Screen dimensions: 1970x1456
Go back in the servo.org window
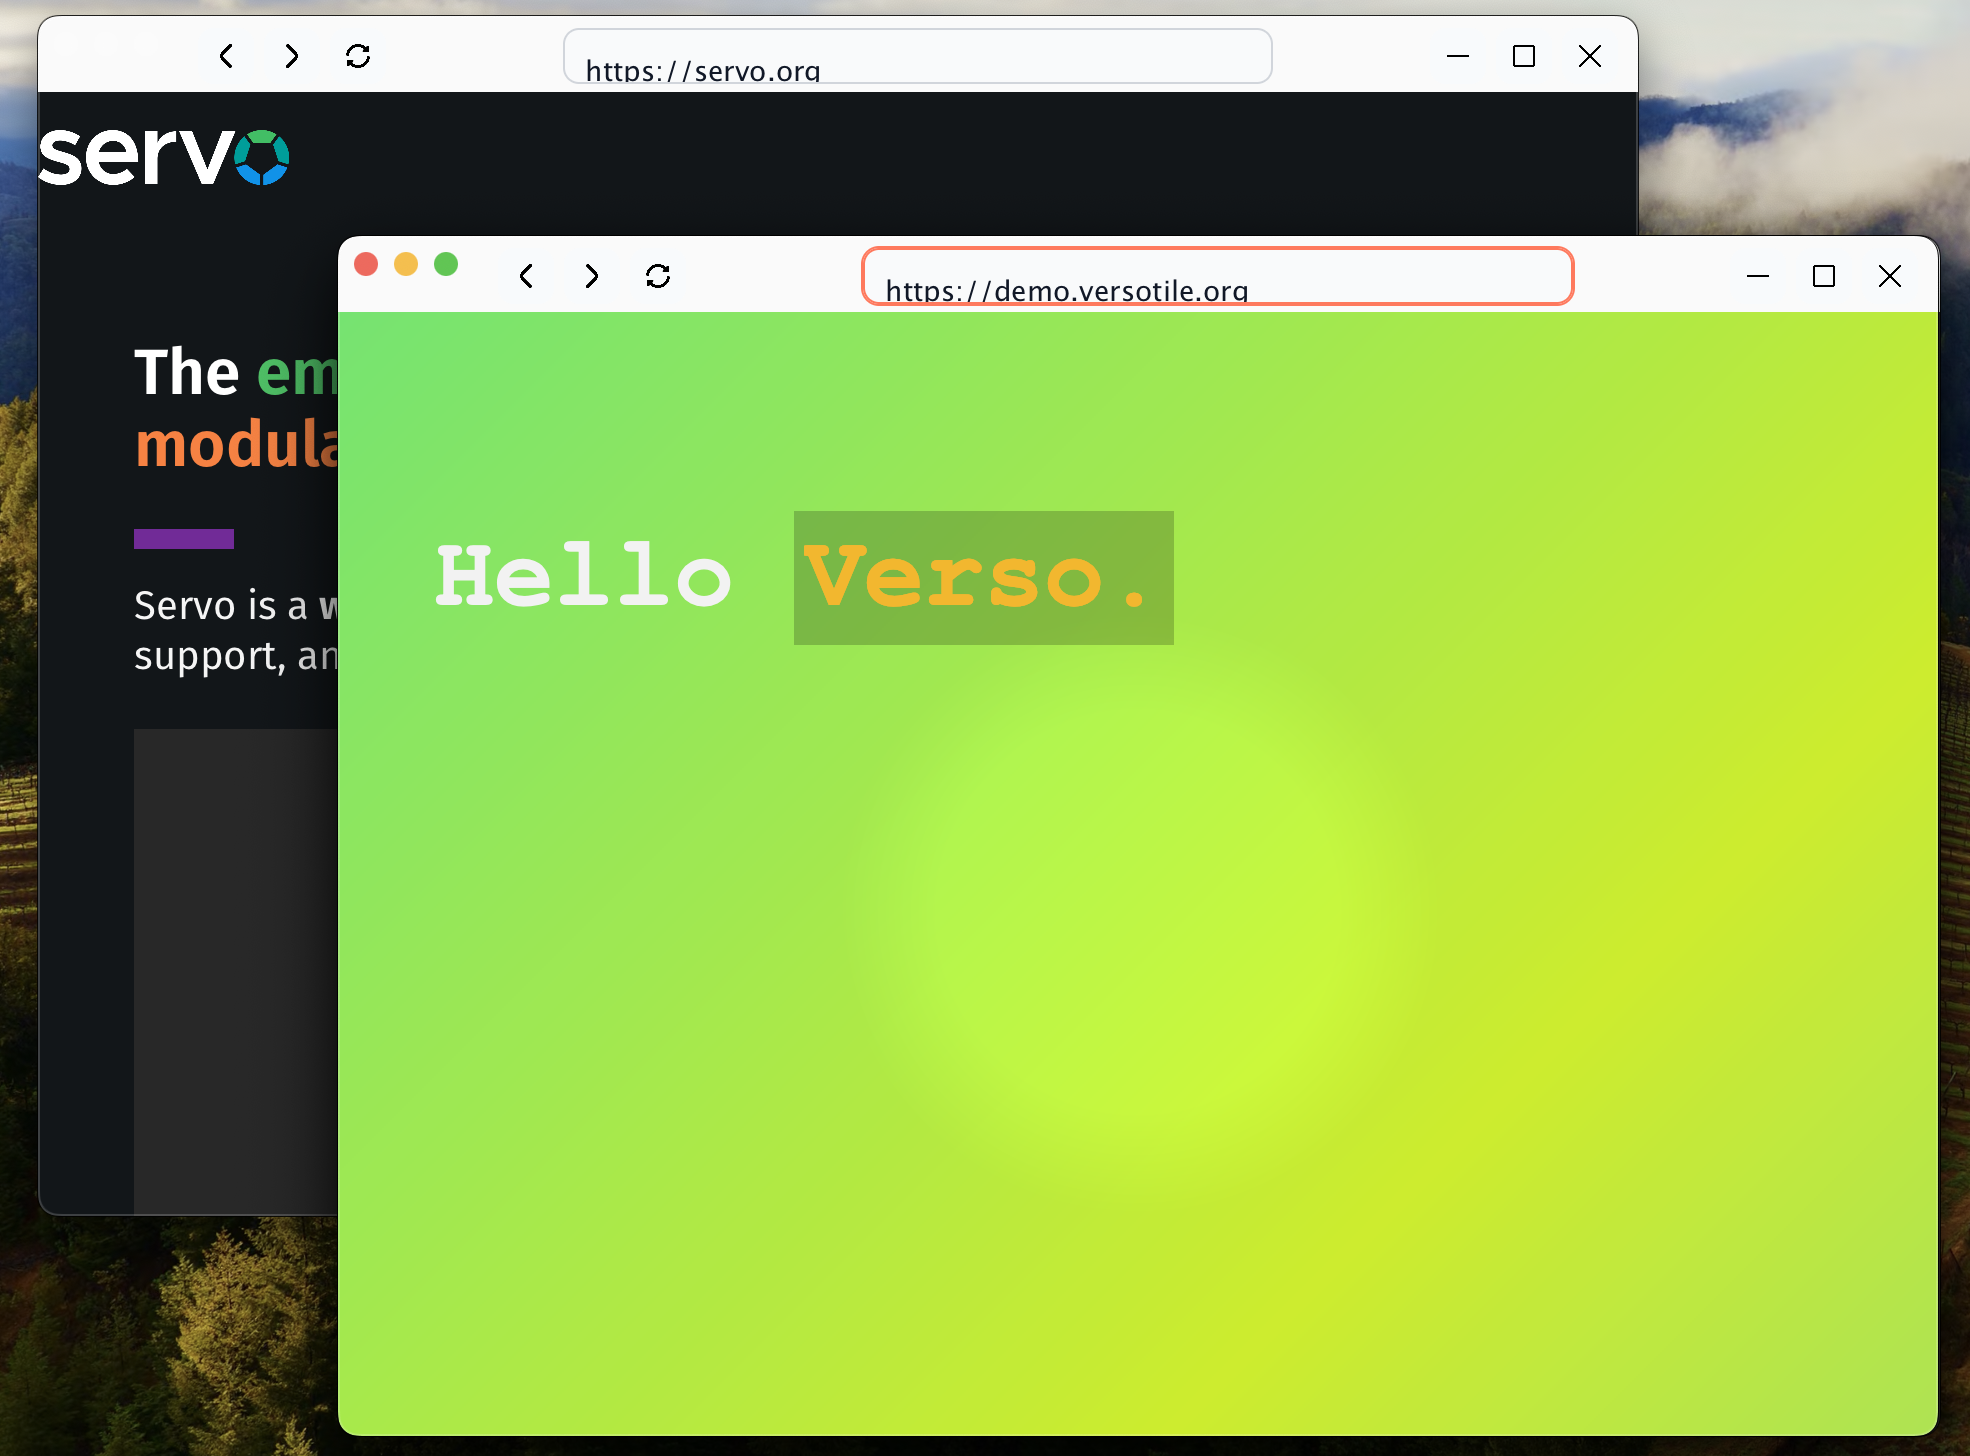tap(227, 56)
